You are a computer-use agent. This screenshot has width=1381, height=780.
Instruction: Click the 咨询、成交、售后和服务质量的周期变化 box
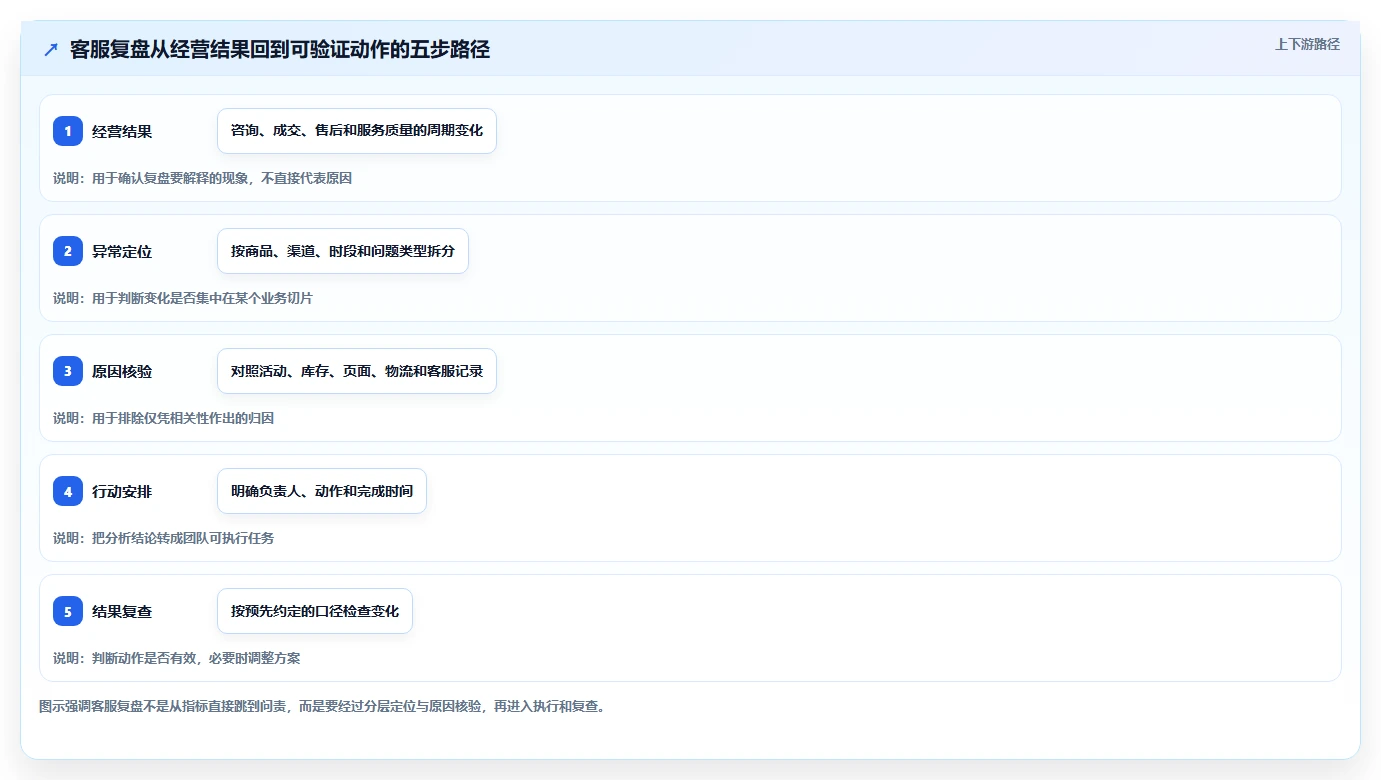coord(357,131)
